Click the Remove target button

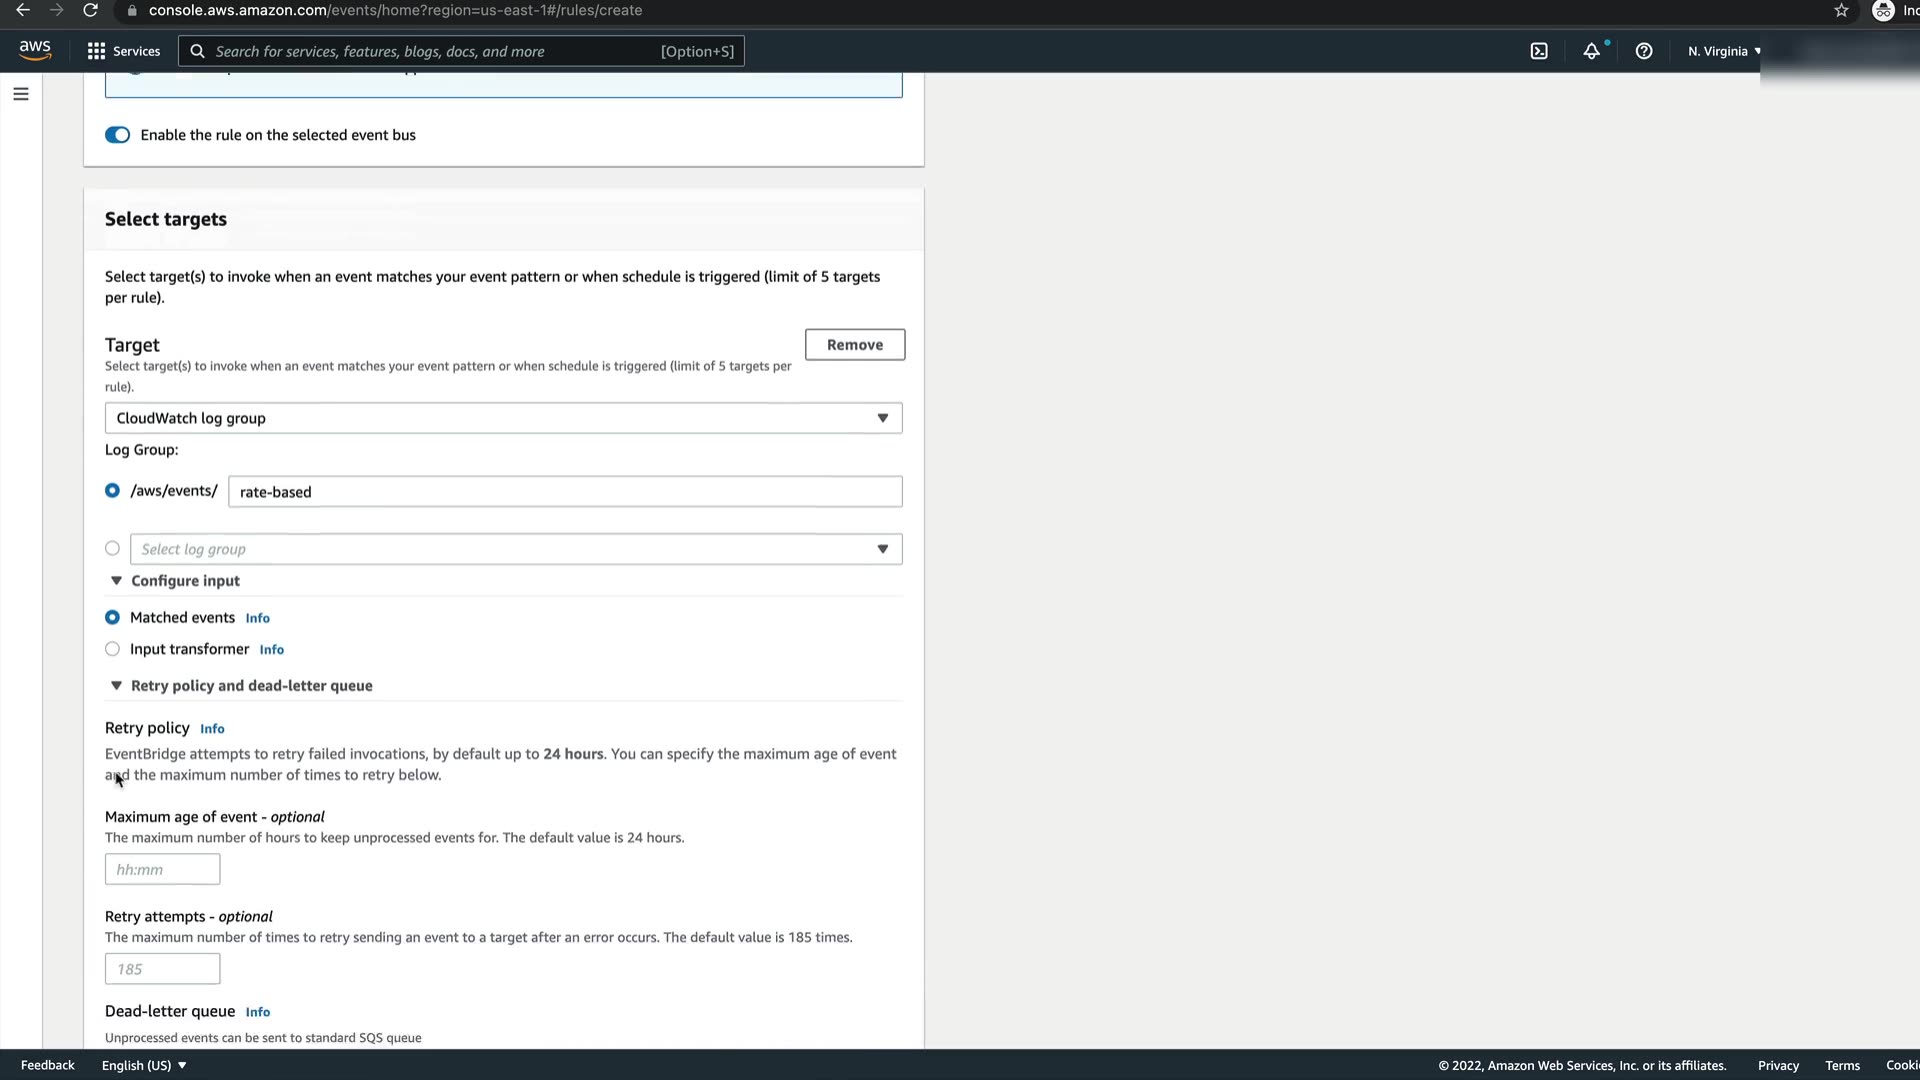pos(854,344)
